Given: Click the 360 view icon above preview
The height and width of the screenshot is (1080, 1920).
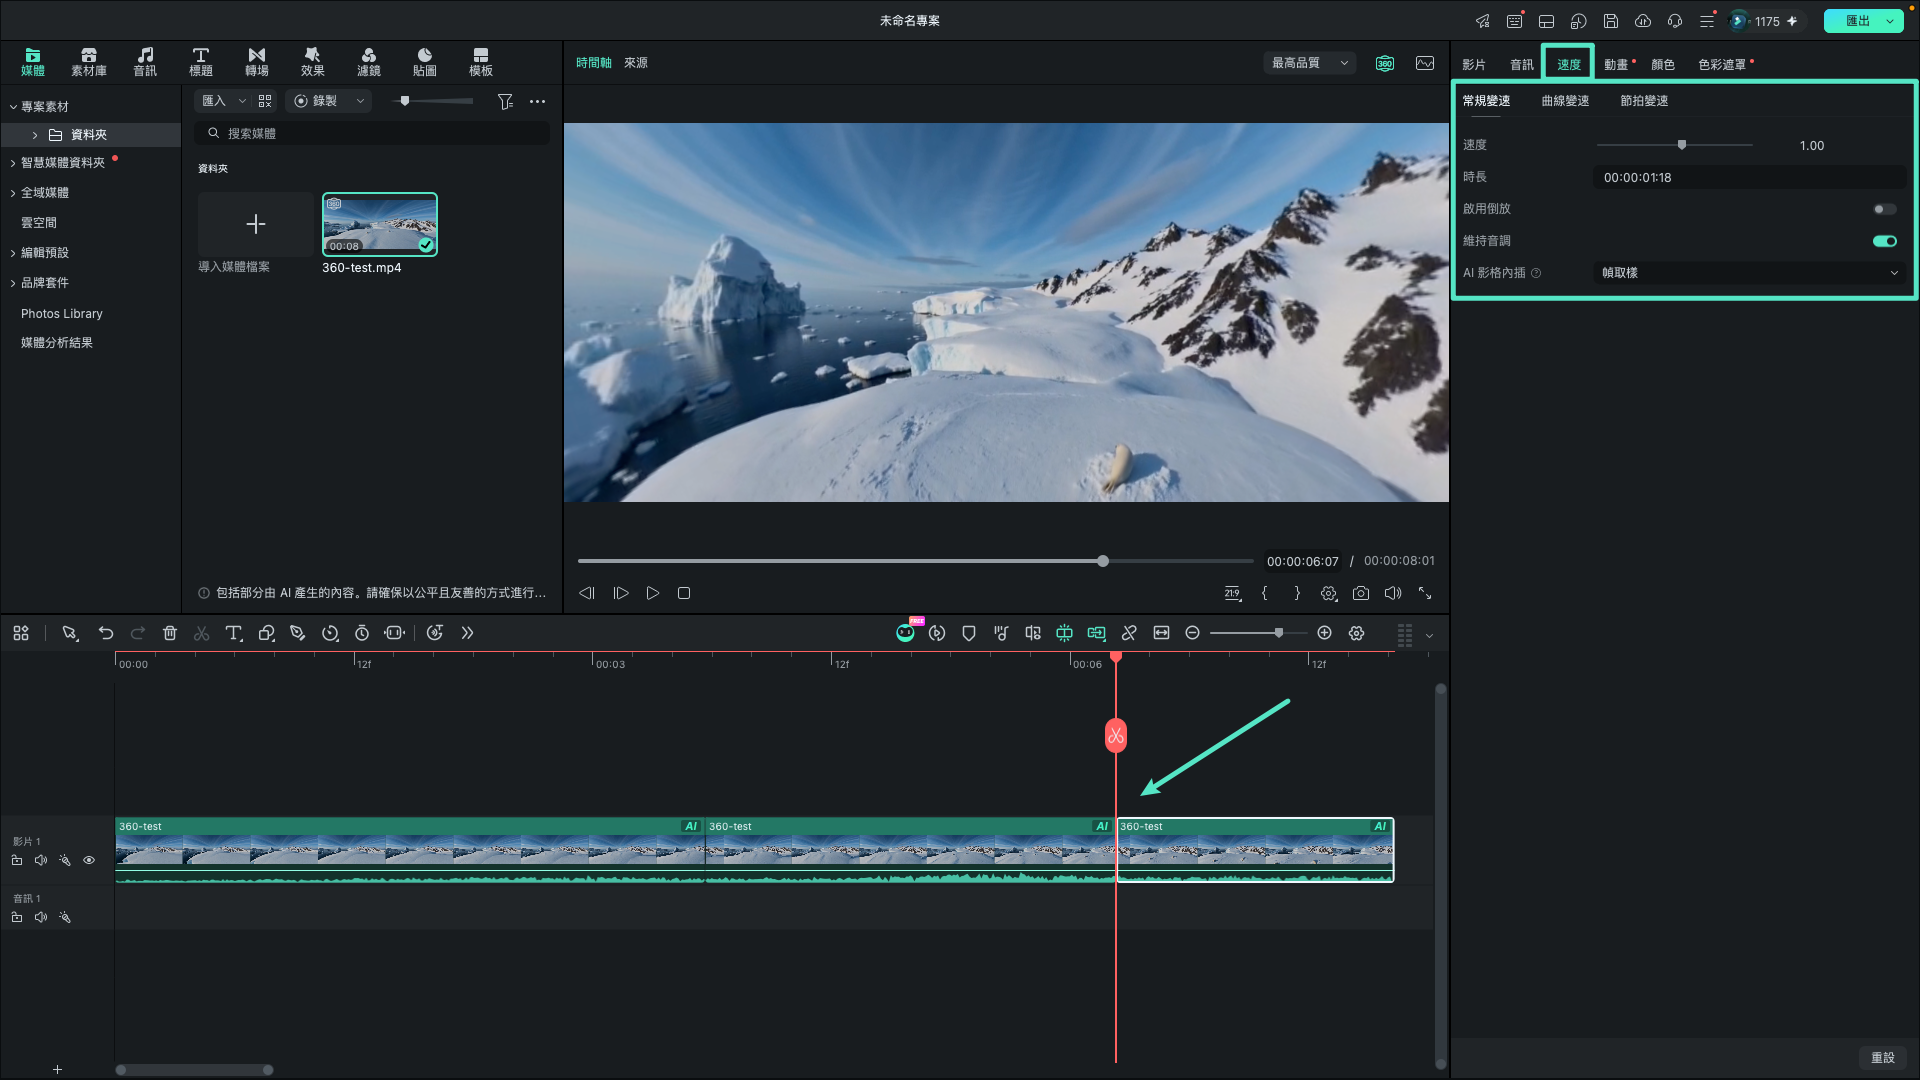Looking at the screenshot, I should [x=1385, y=63].
